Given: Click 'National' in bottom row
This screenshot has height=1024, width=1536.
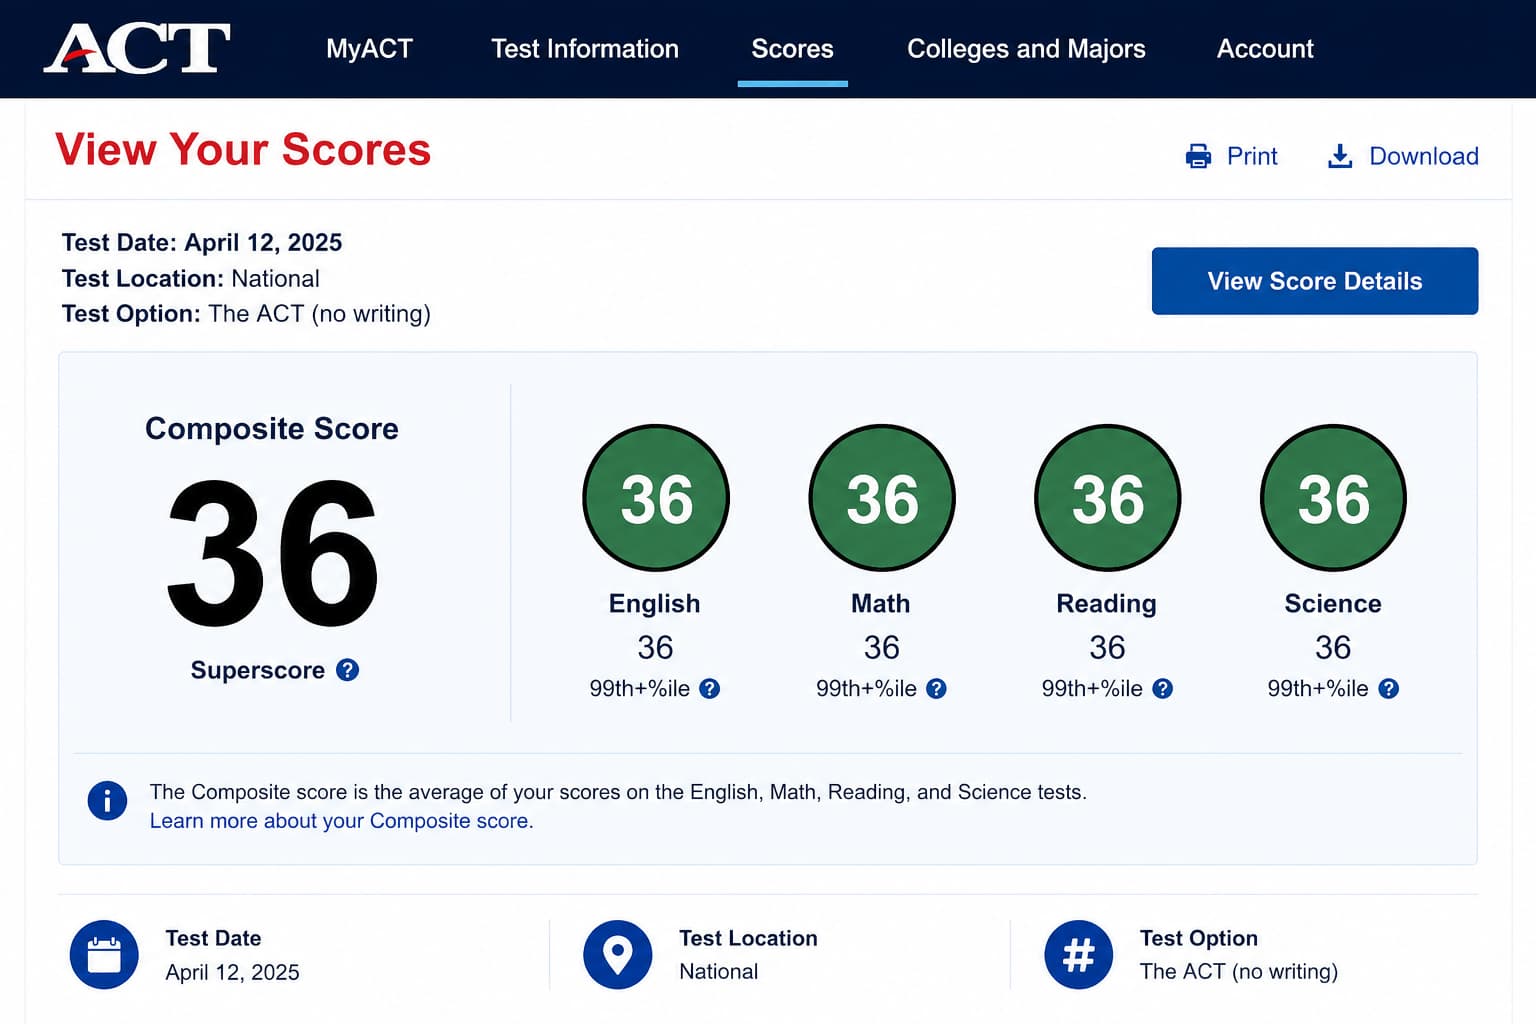Looking at the screenshot, I should 719,972.
